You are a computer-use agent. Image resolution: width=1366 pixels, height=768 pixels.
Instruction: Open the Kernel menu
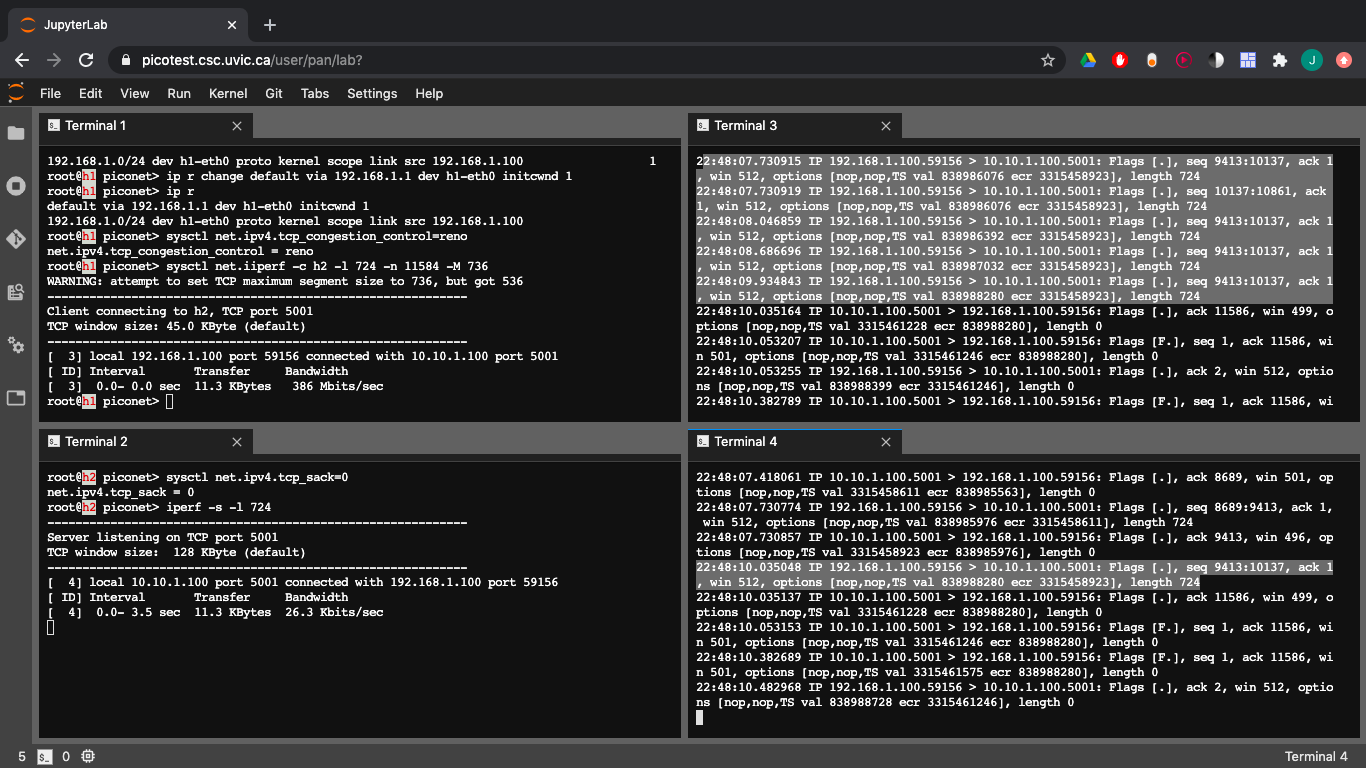[227, 93]
